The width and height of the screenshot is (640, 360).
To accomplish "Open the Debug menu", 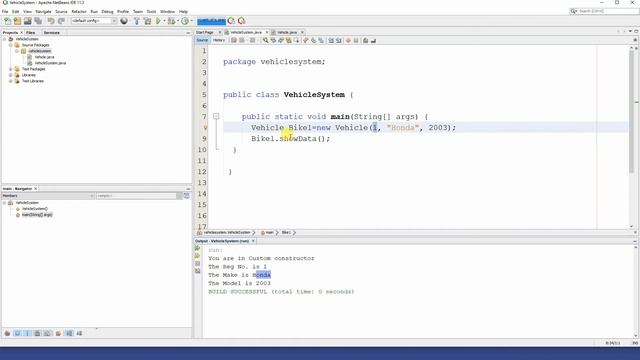I will [x=107, y=11].
